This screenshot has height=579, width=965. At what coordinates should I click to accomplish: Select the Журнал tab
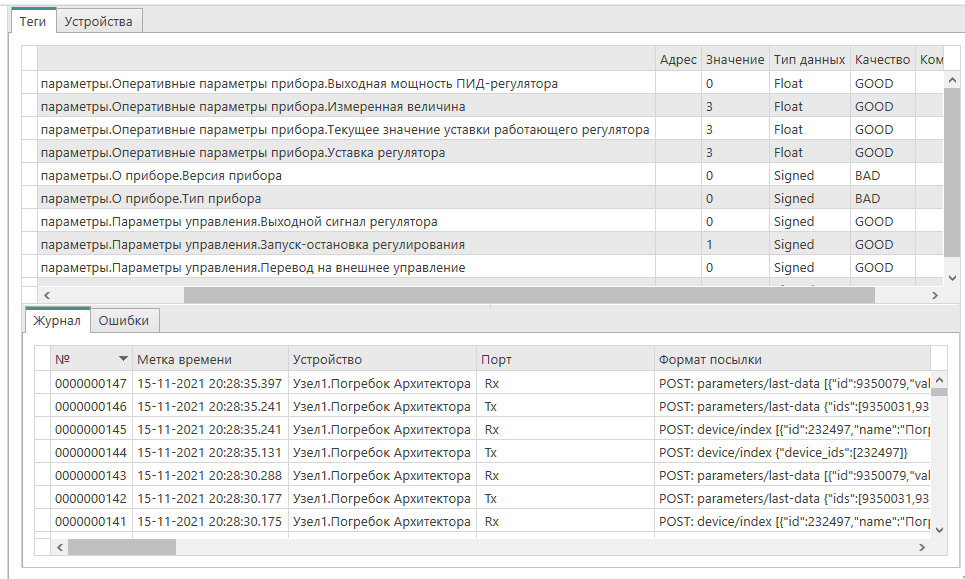click(56, 320)
